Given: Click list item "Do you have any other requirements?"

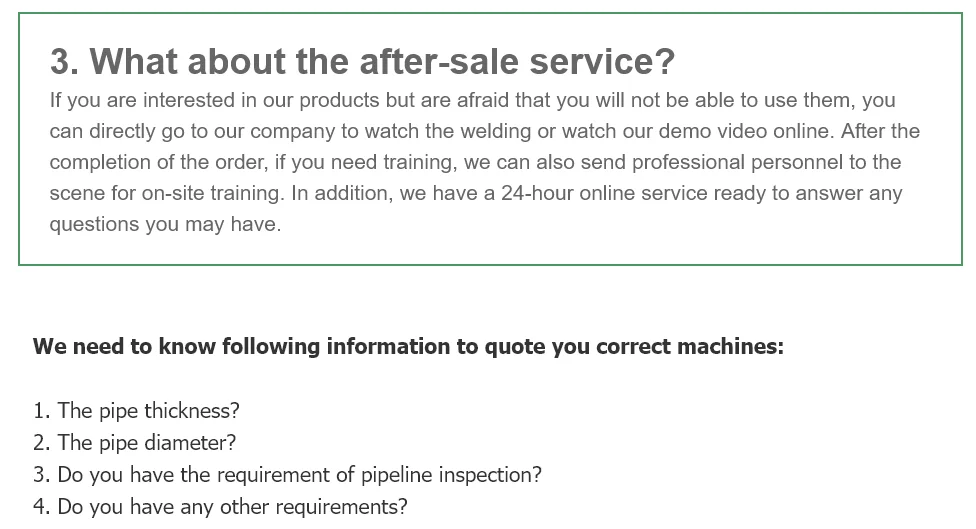Looking at the screenshot, I should click(x=232, y=507).
